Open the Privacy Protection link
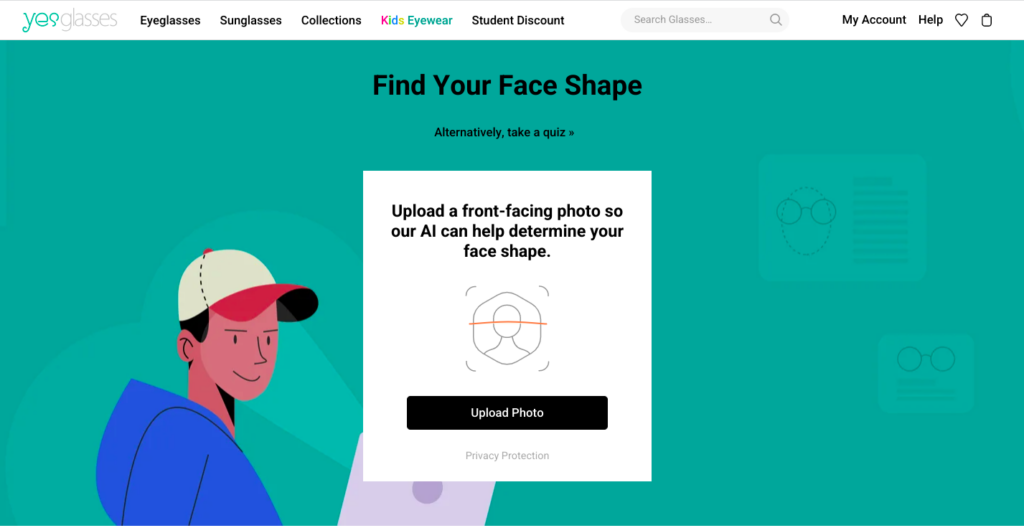Image resolution: width=1024 pixels, height=528 pixels. 507,456
